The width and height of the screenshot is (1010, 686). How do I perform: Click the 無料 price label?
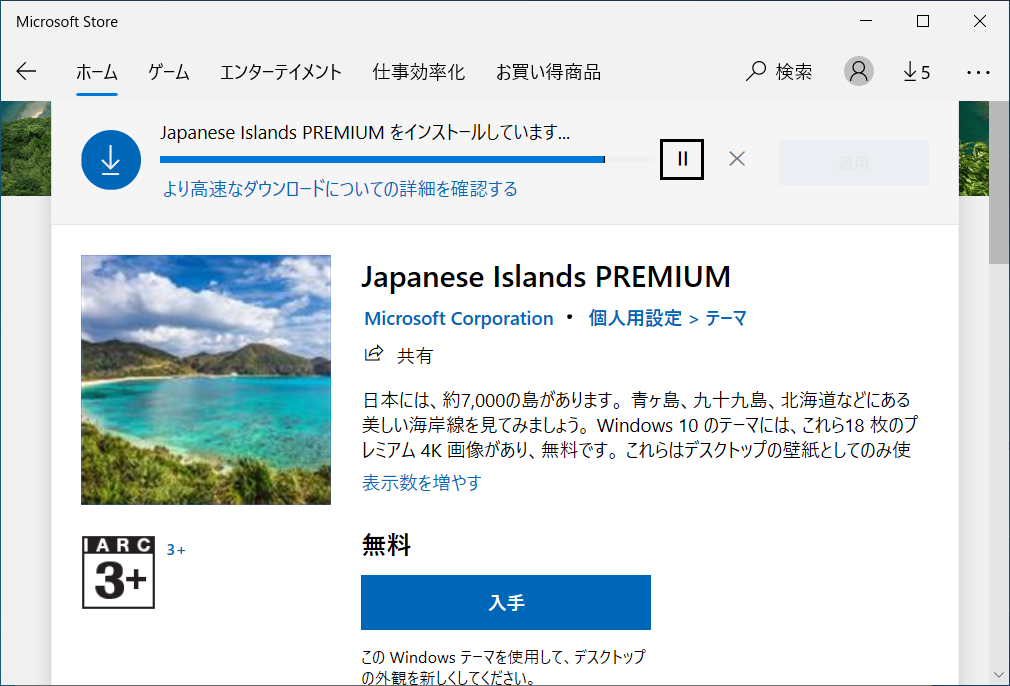386,545
